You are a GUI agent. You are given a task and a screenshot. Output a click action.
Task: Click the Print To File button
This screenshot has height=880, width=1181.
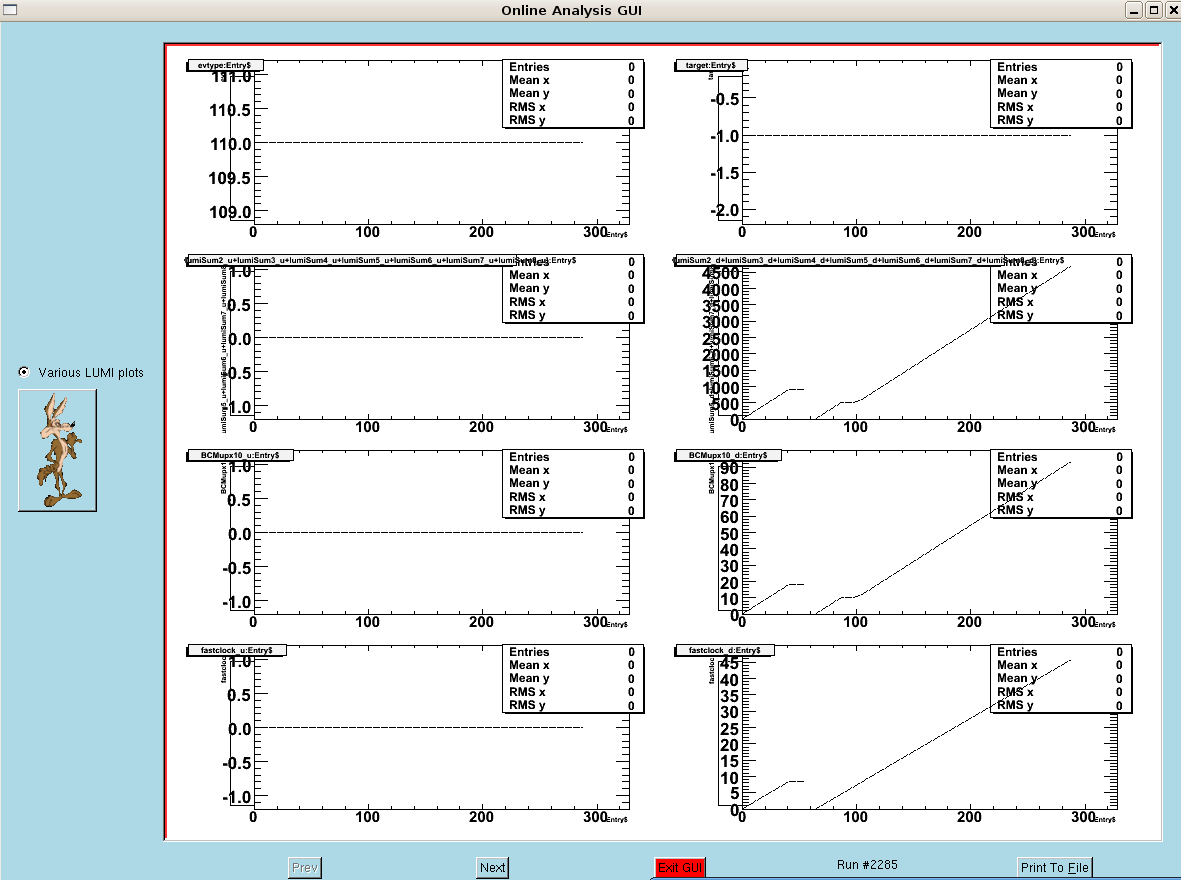pos(1054,867)
